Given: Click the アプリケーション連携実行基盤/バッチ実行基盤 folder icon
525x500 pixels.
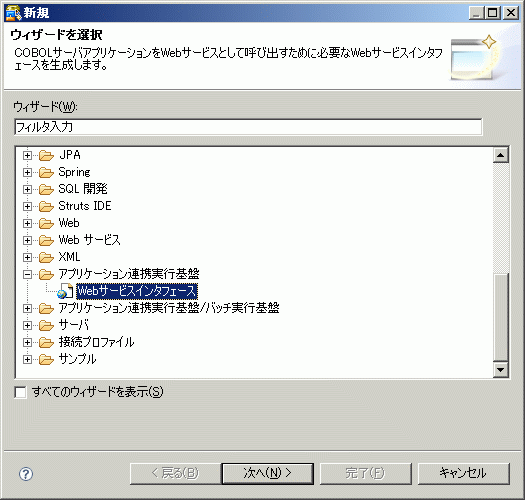Looking at the screenshot, I should [x=46, y=308].
